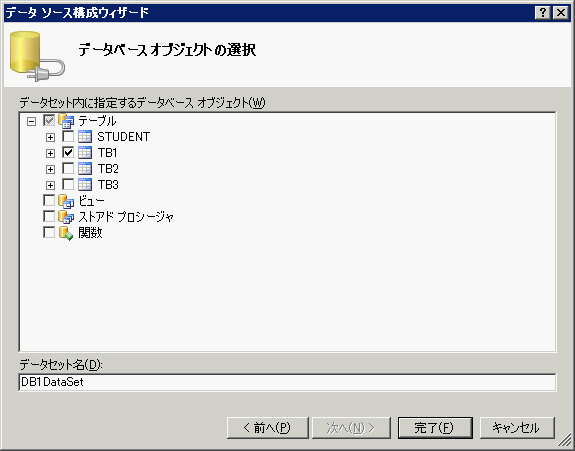575x451 pixels.
Task: Check the STUDENT table checkbox
Action: click(68, 136)
